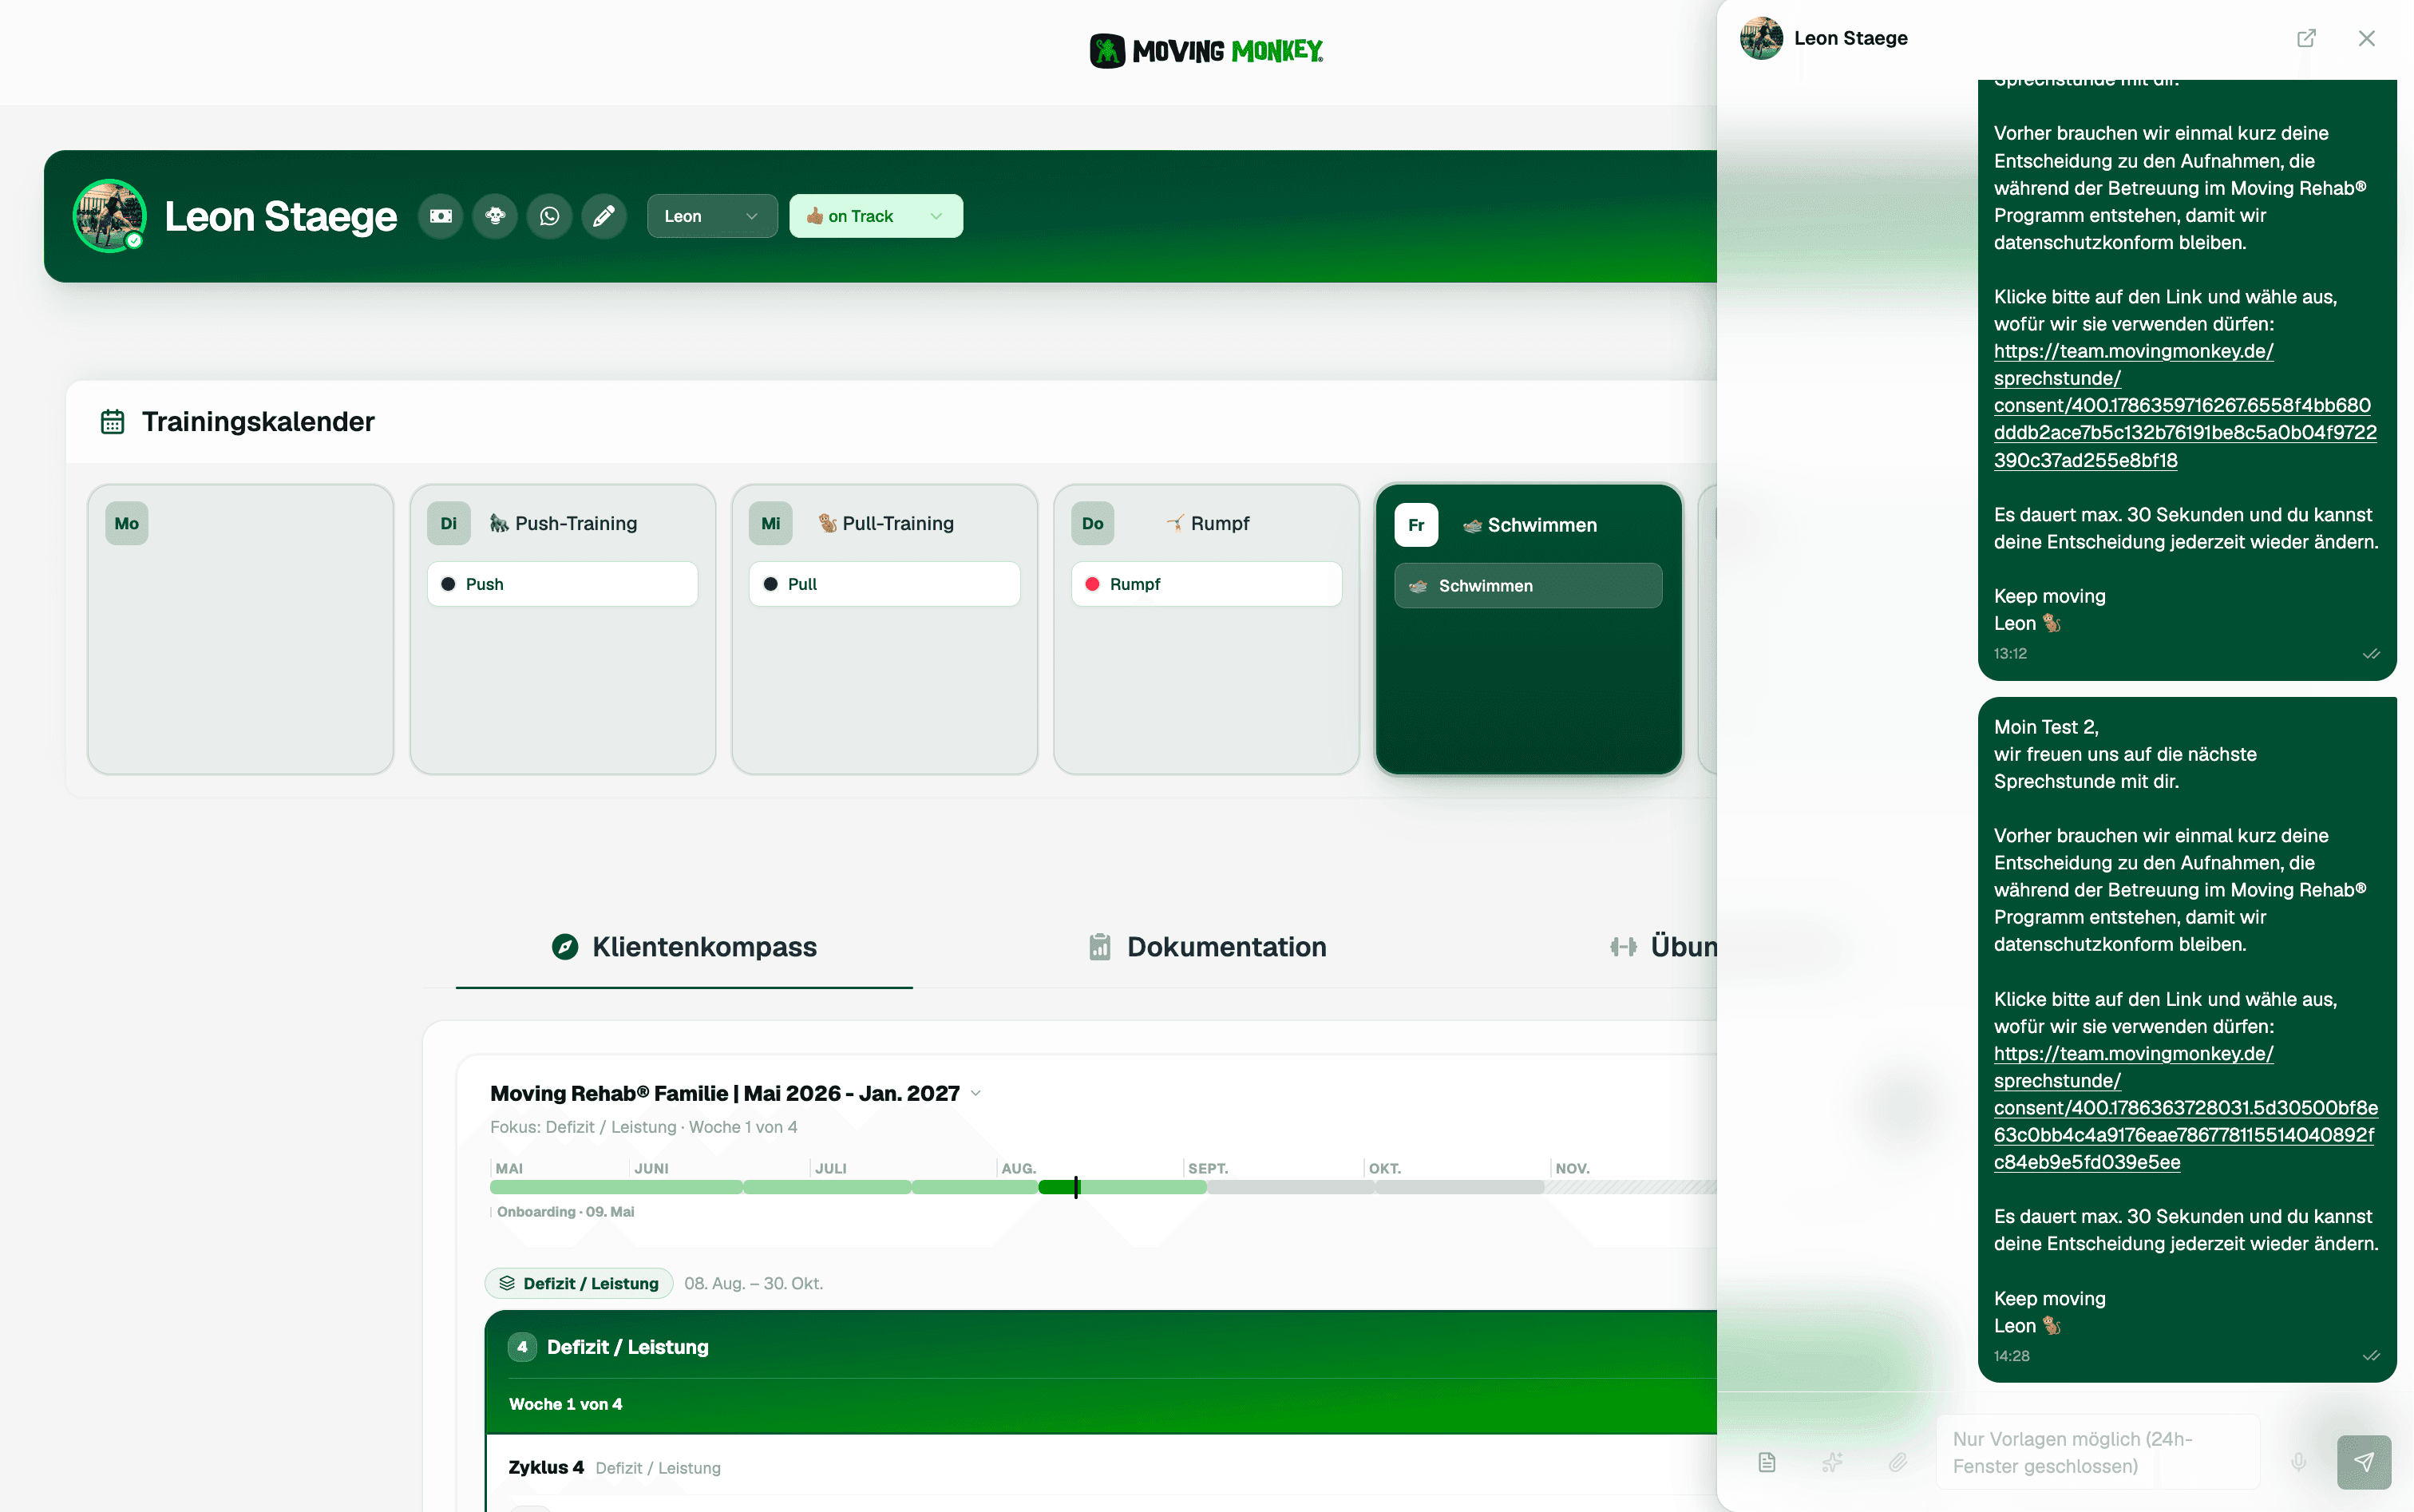2414x1512 pixels.
Task: Click the "13:12" message timestamp
Action: [x=2010, y=654]
